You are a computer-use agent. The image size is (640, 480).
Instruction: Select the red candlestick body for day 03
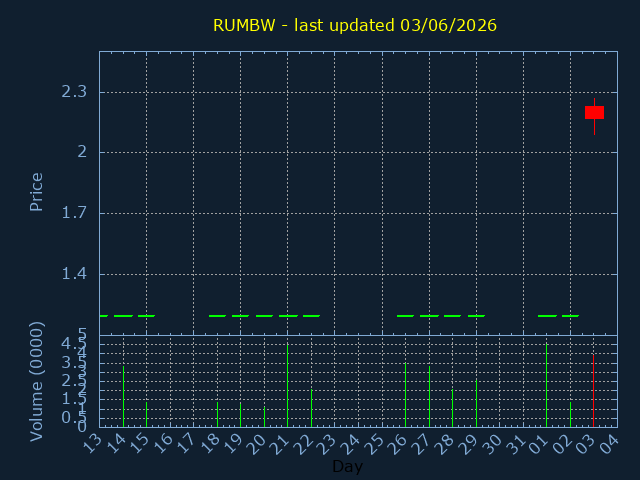(594, 112)
